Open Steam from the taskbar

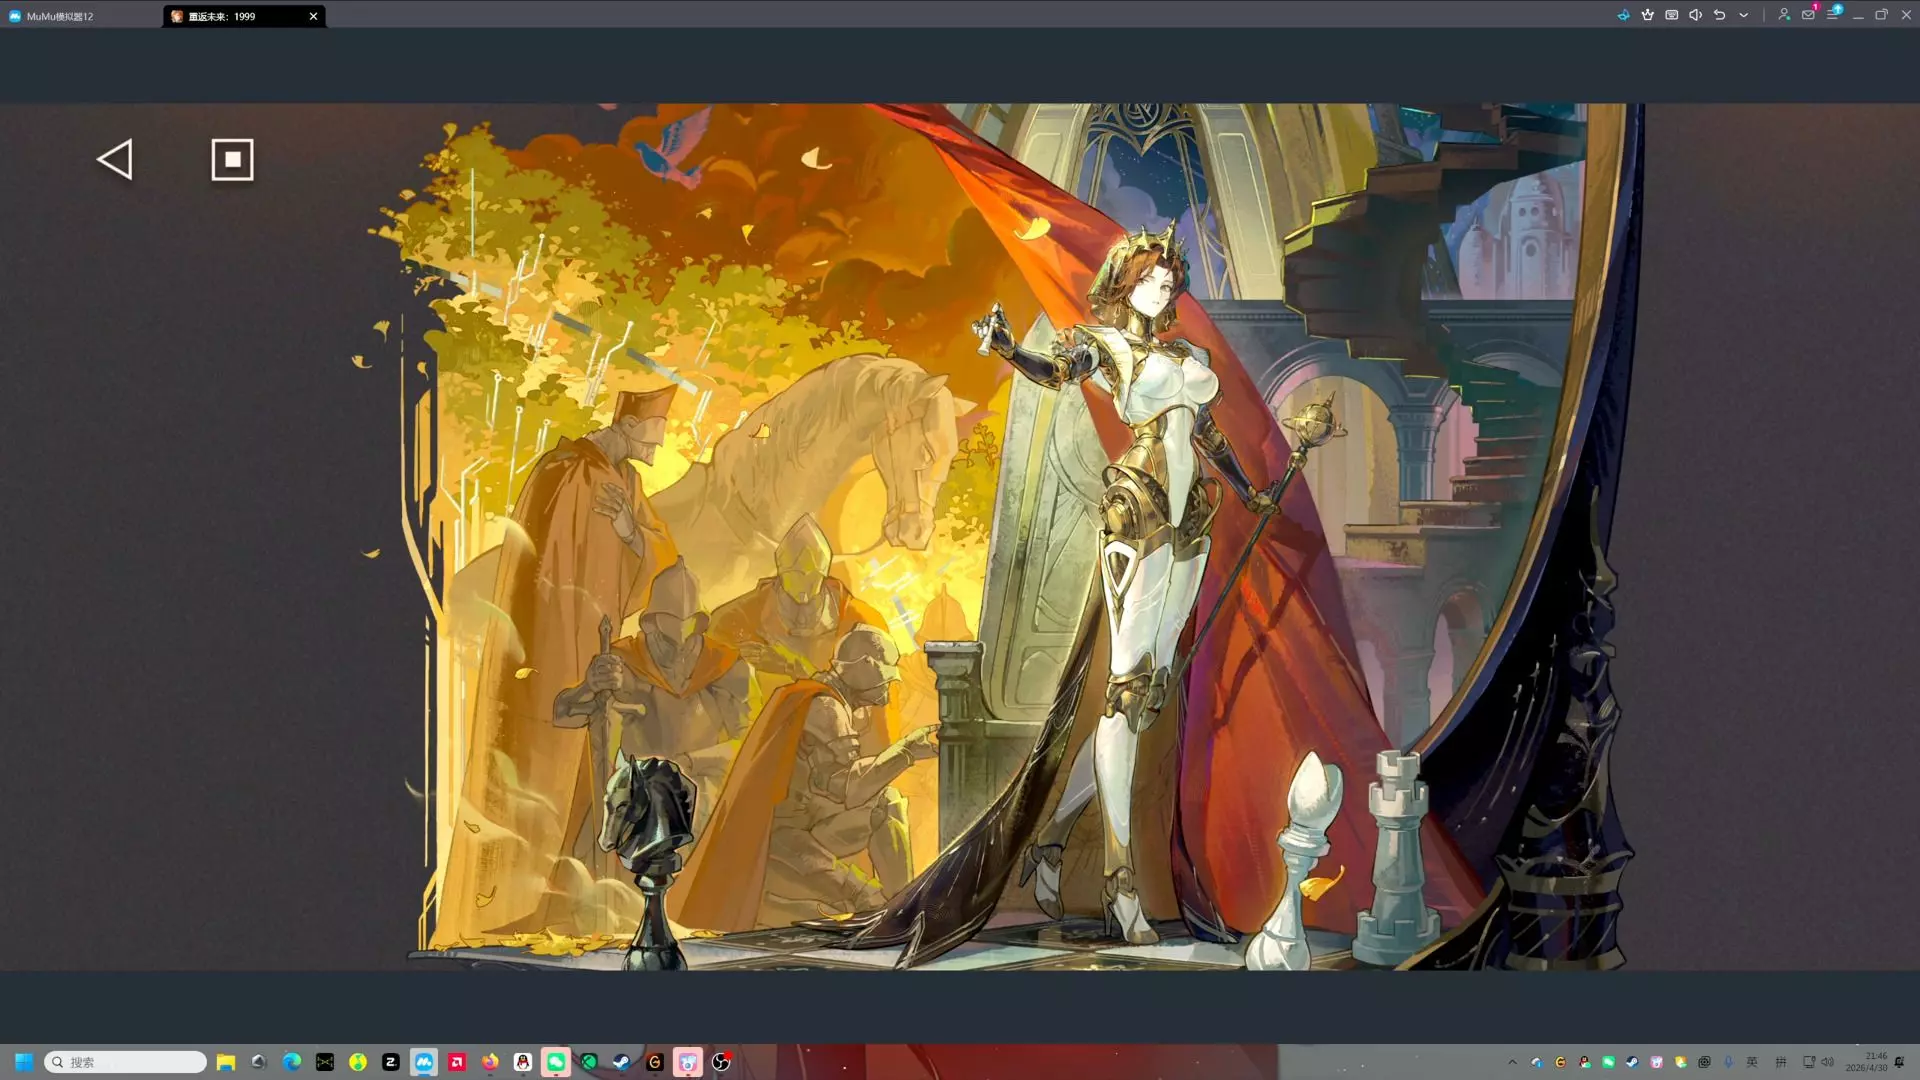click(x=622, y=1062)
